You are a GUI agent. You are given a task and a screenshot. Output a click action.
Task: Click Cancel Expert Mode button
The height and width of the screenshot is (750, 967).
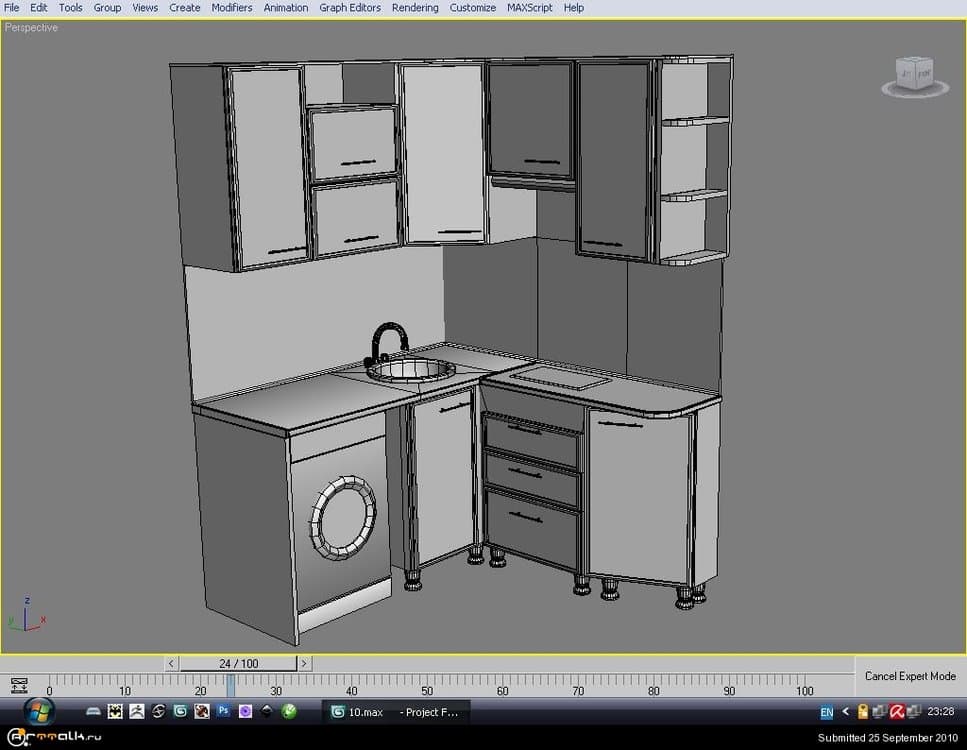click(909, 676)
